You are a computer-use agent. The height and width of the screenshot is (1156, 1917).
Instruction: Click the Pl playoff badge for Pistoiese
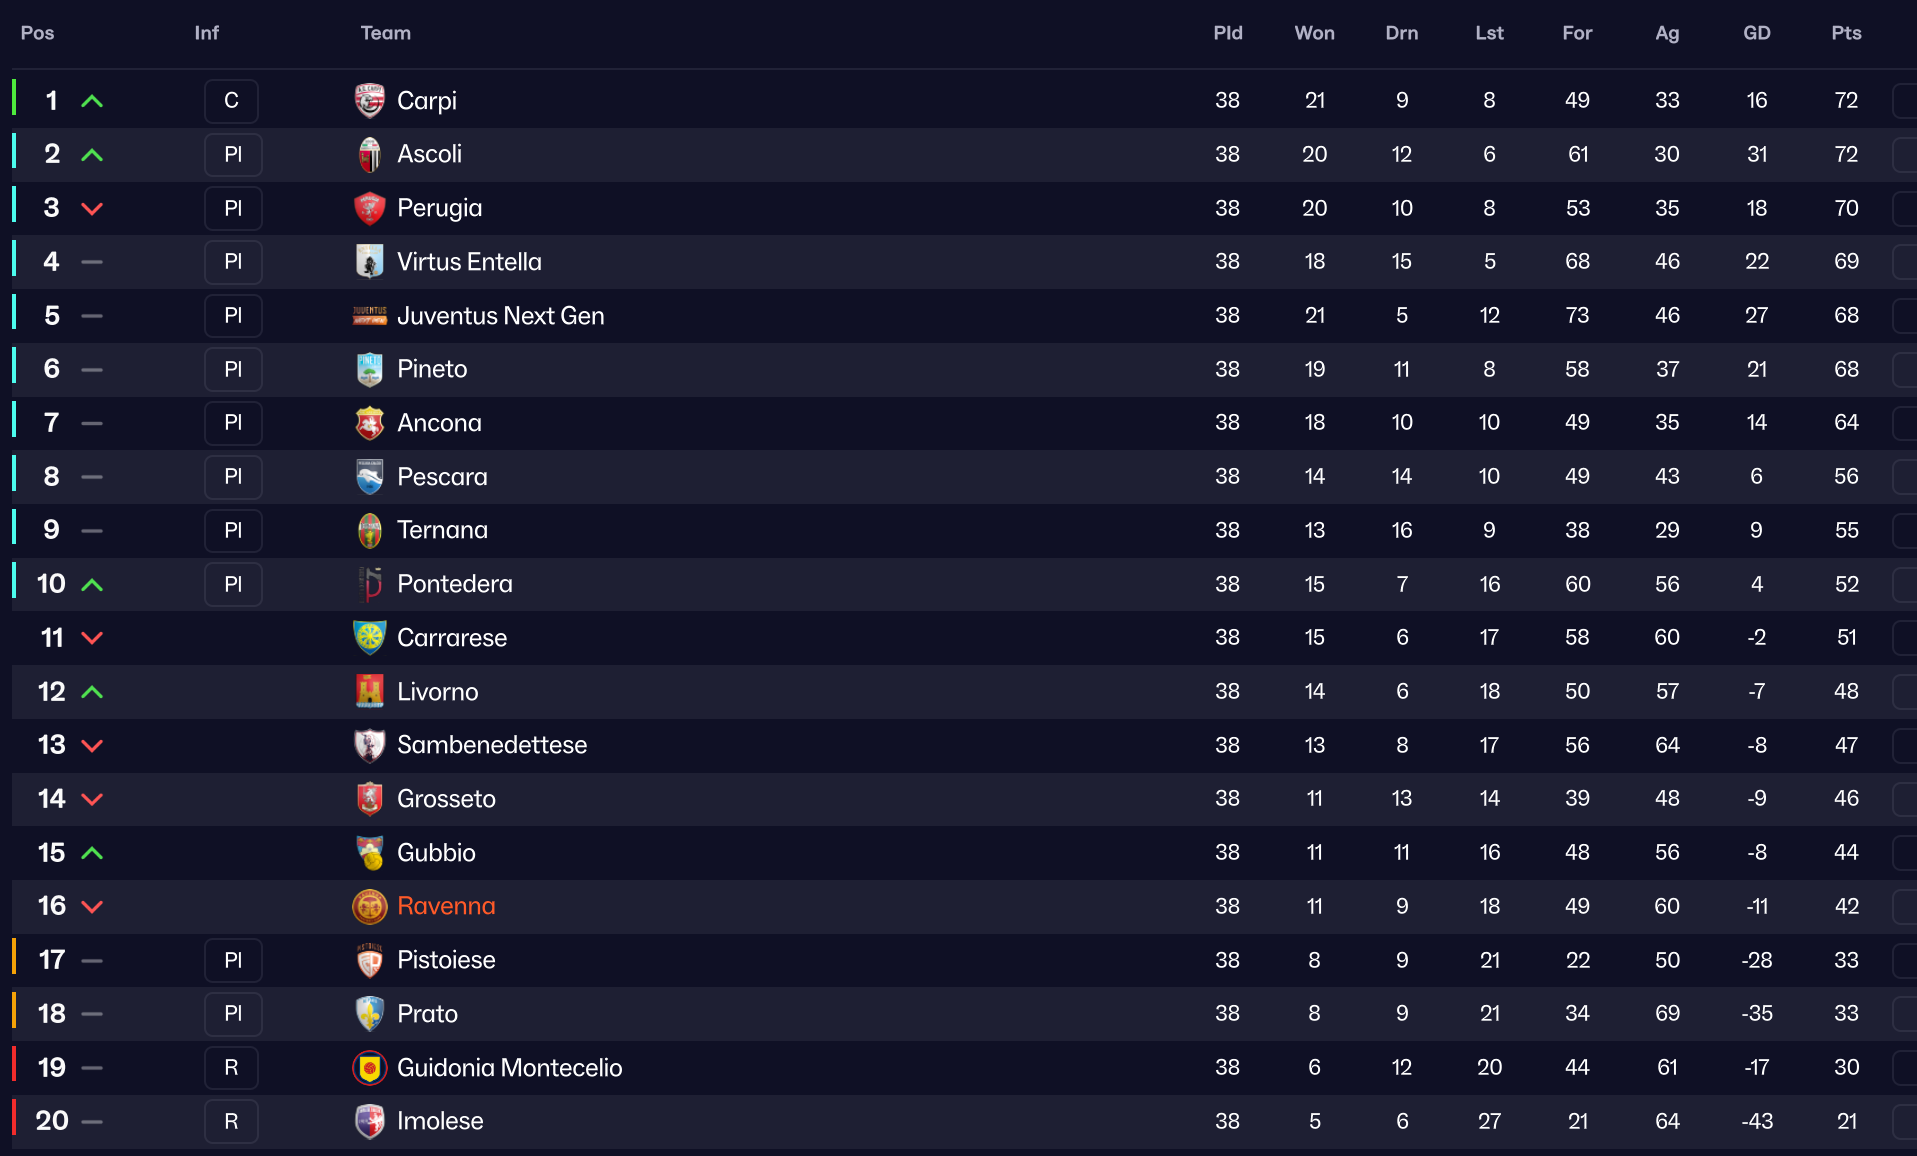[233, 960]
